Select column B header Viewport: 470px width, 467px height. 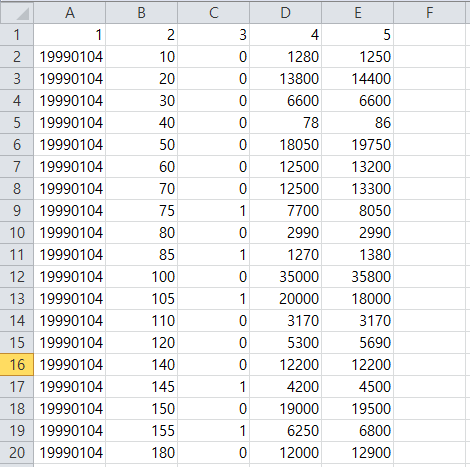coord(142,13)
